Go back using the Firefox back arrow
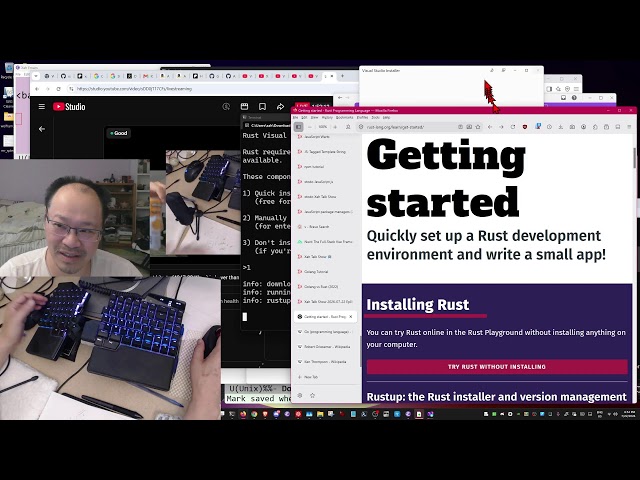Viewport: 640px width, 480px height. 490,127
